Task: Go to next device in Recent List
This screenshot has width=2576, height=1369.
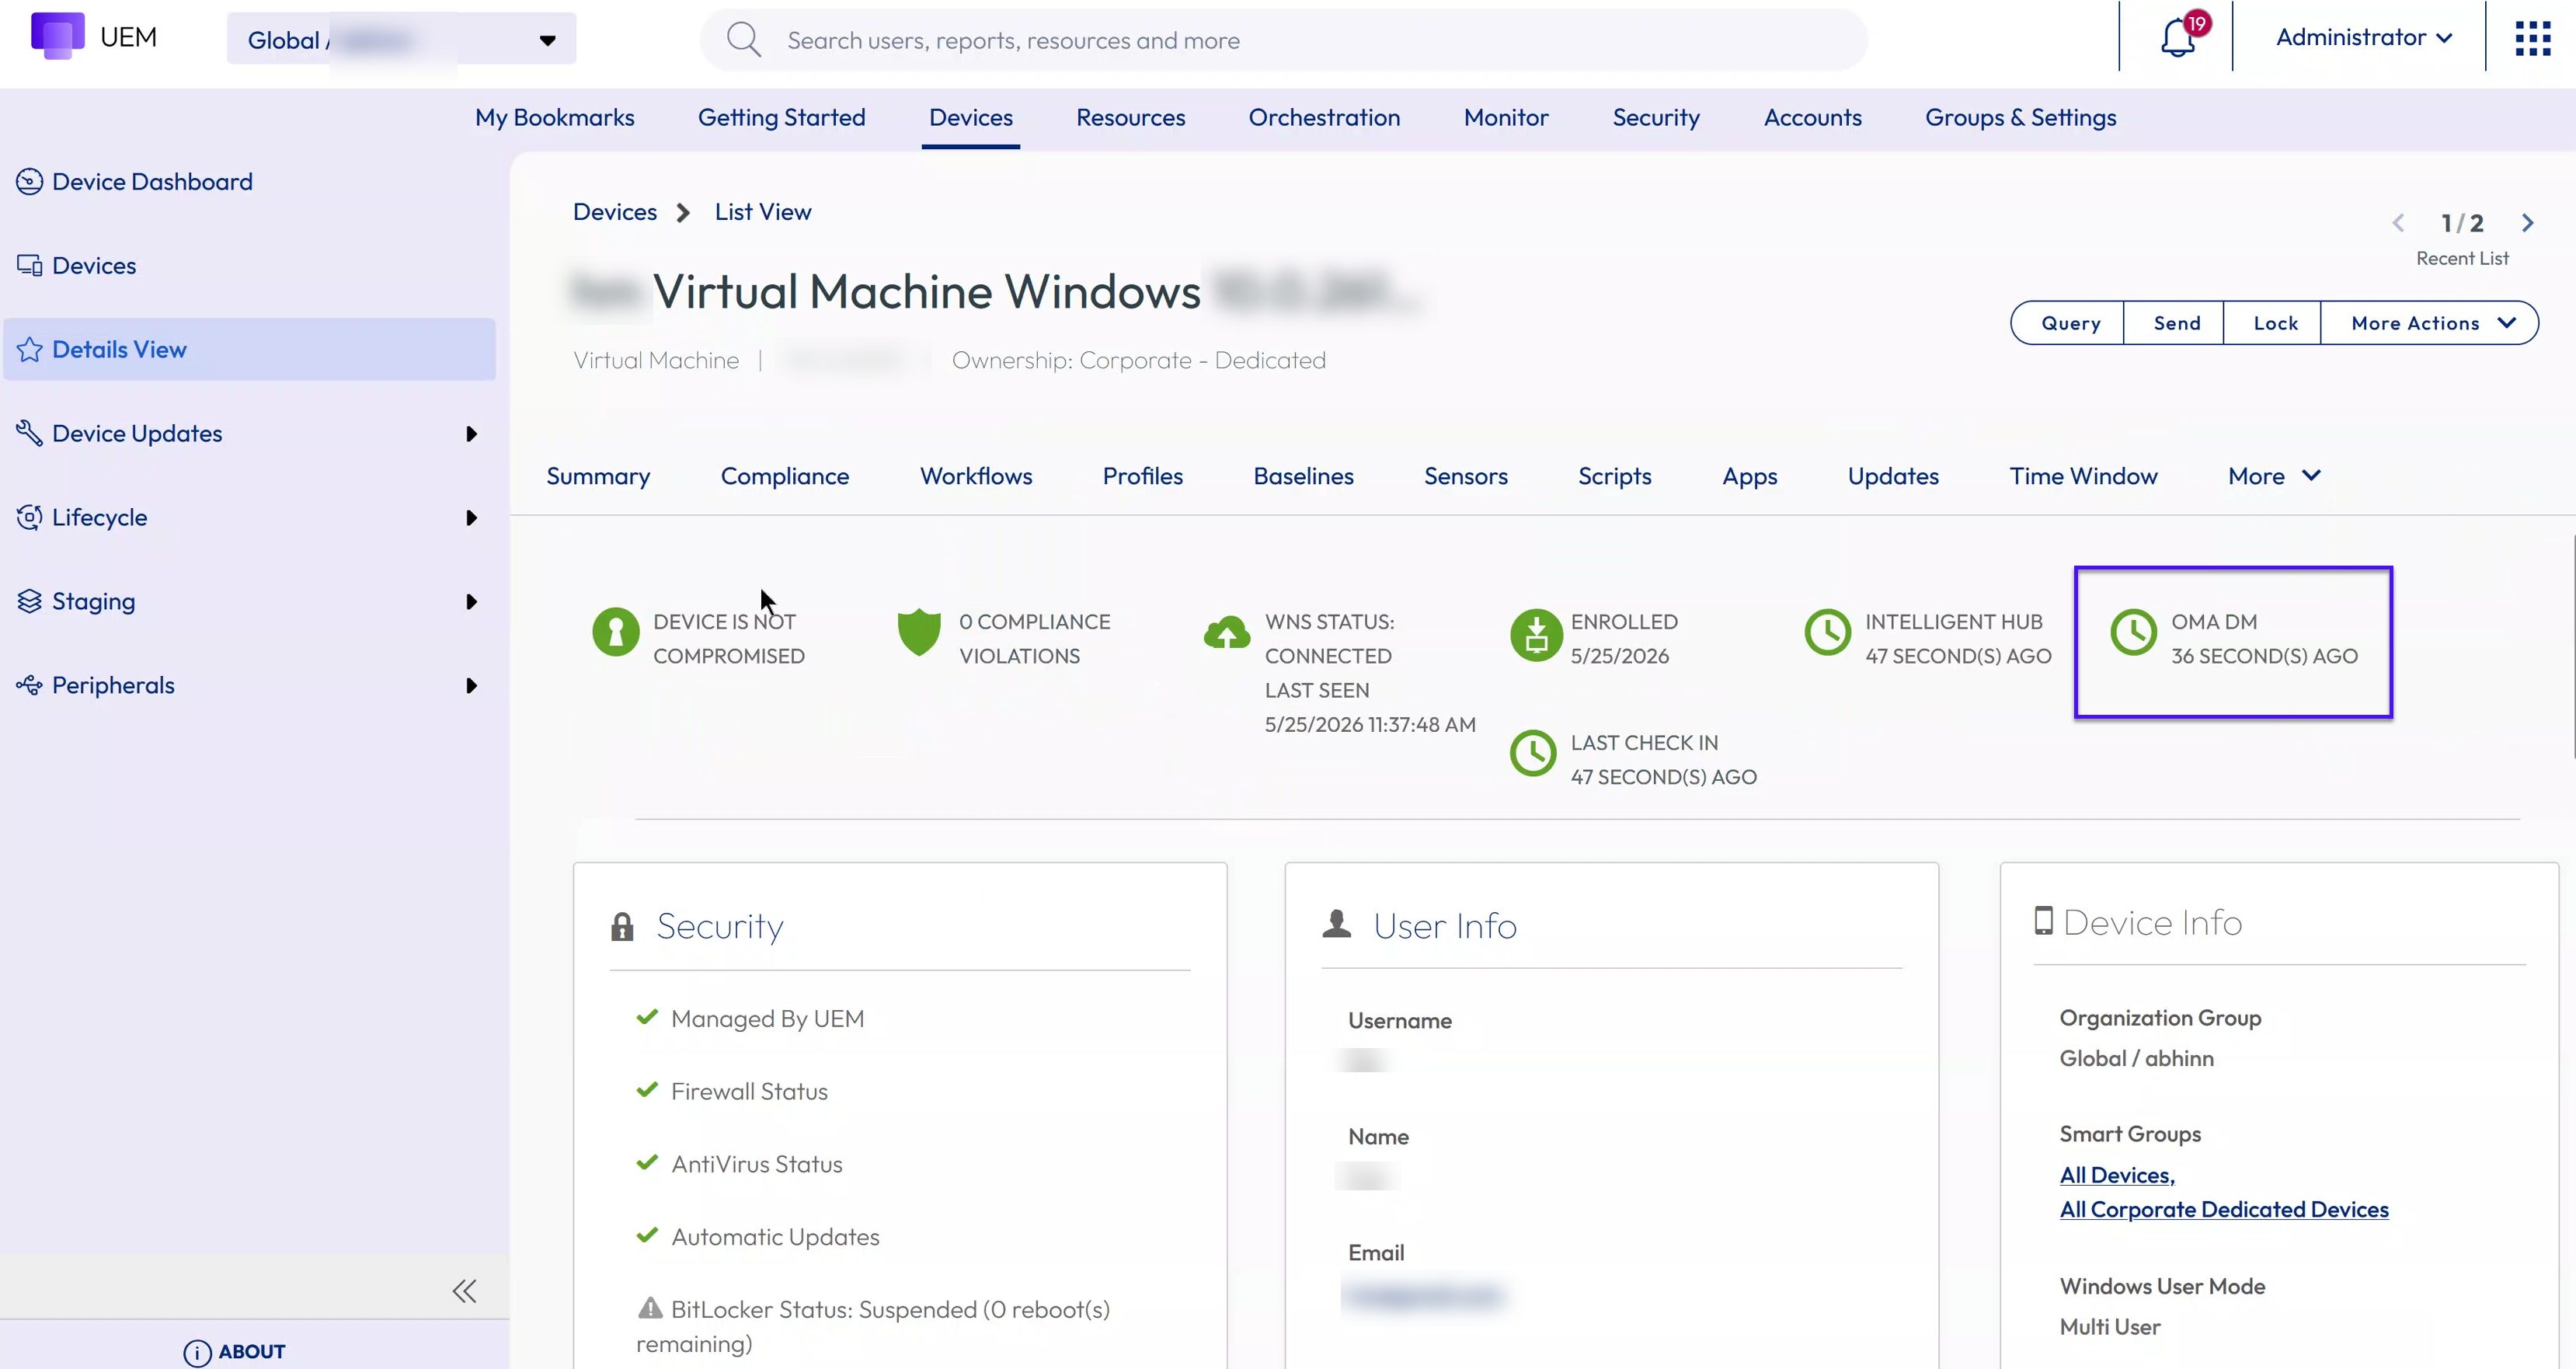Action: [x=2527, y=223]
